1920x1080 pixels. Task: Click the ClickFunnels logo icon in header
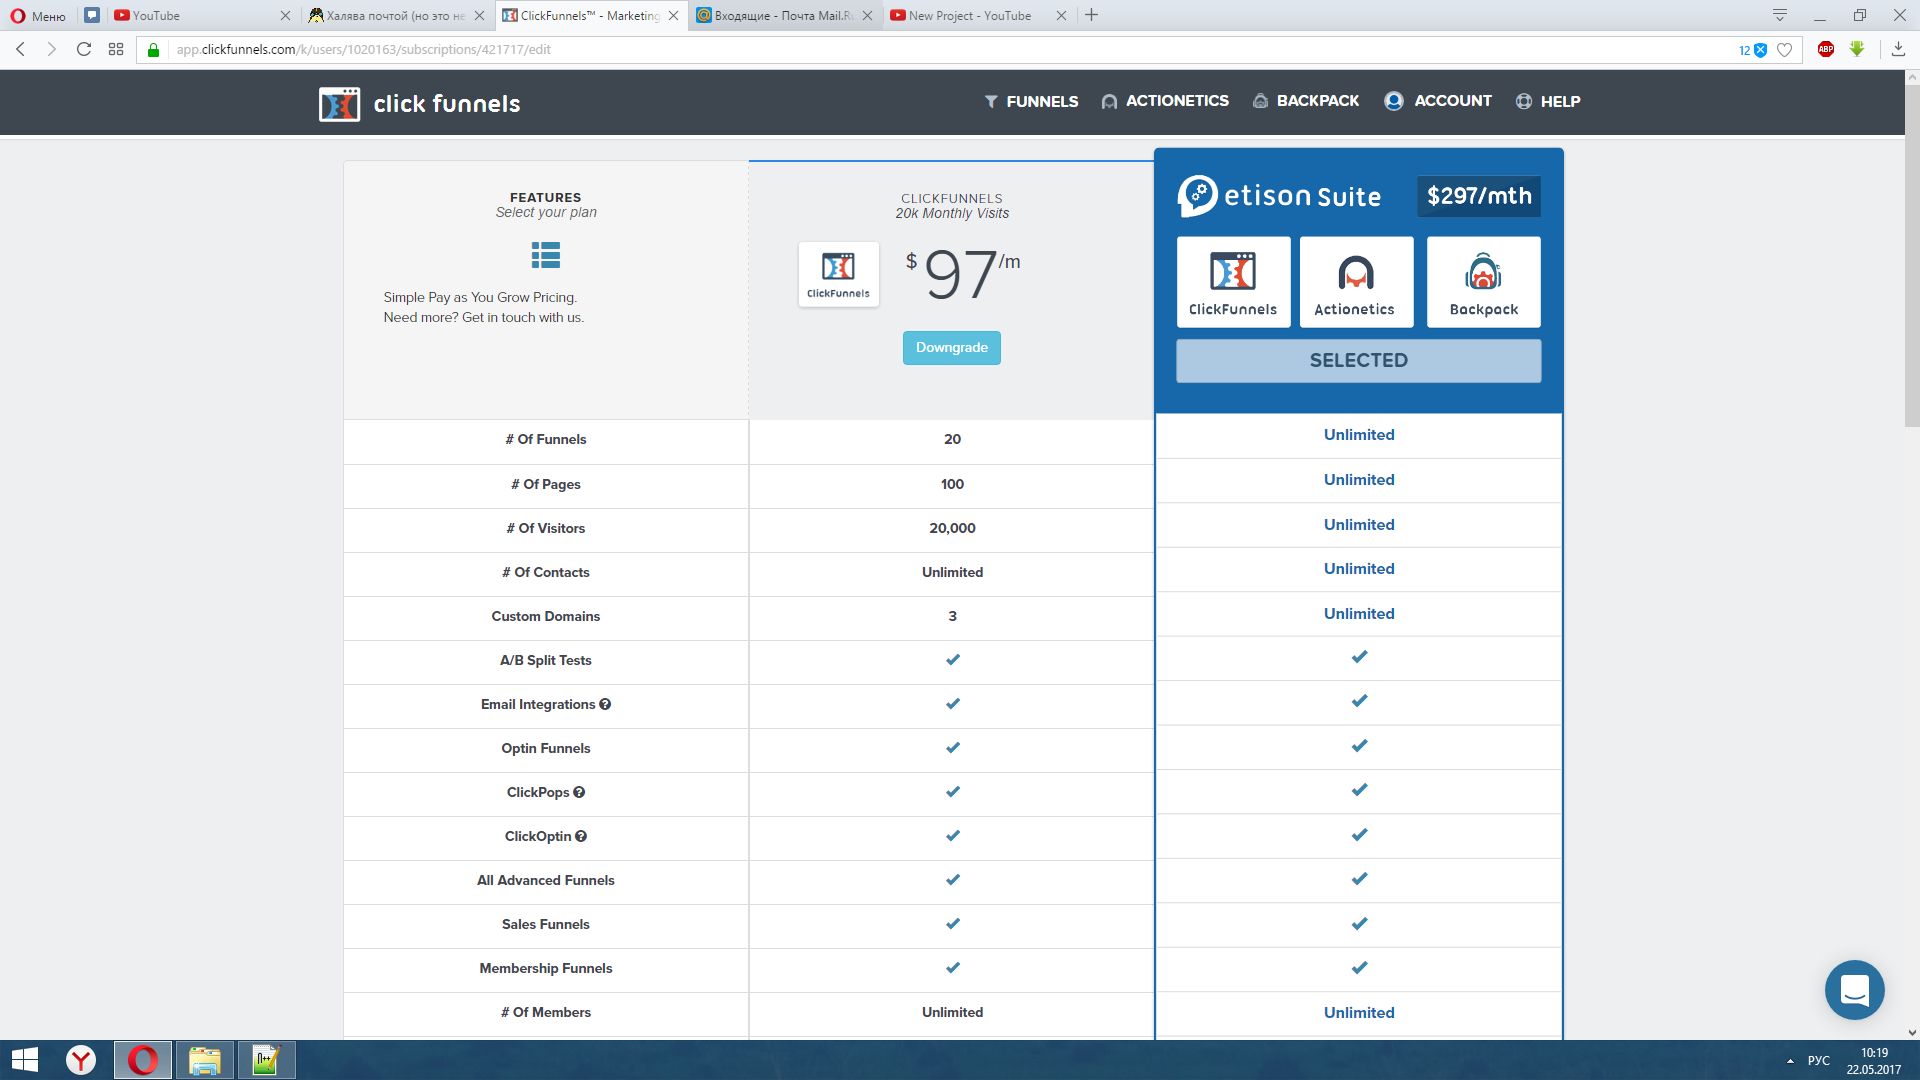339,104
